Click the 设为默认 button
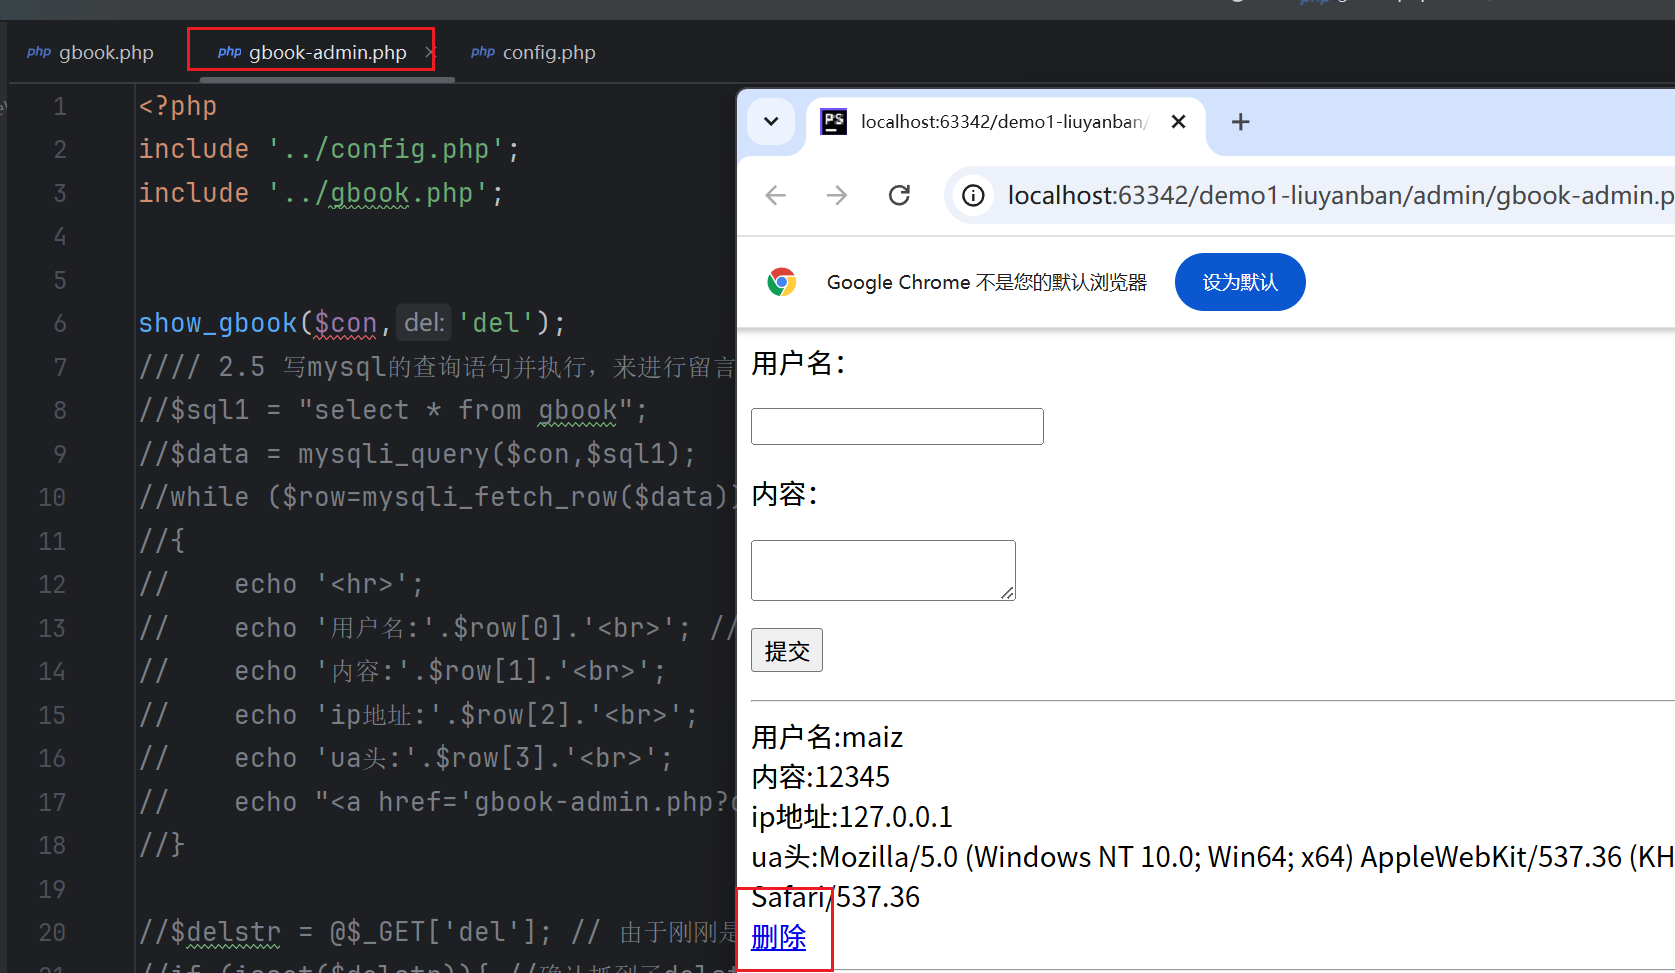Image resolution: width=1675 pixels, height=973 pixels. (x=1240, y=282)
